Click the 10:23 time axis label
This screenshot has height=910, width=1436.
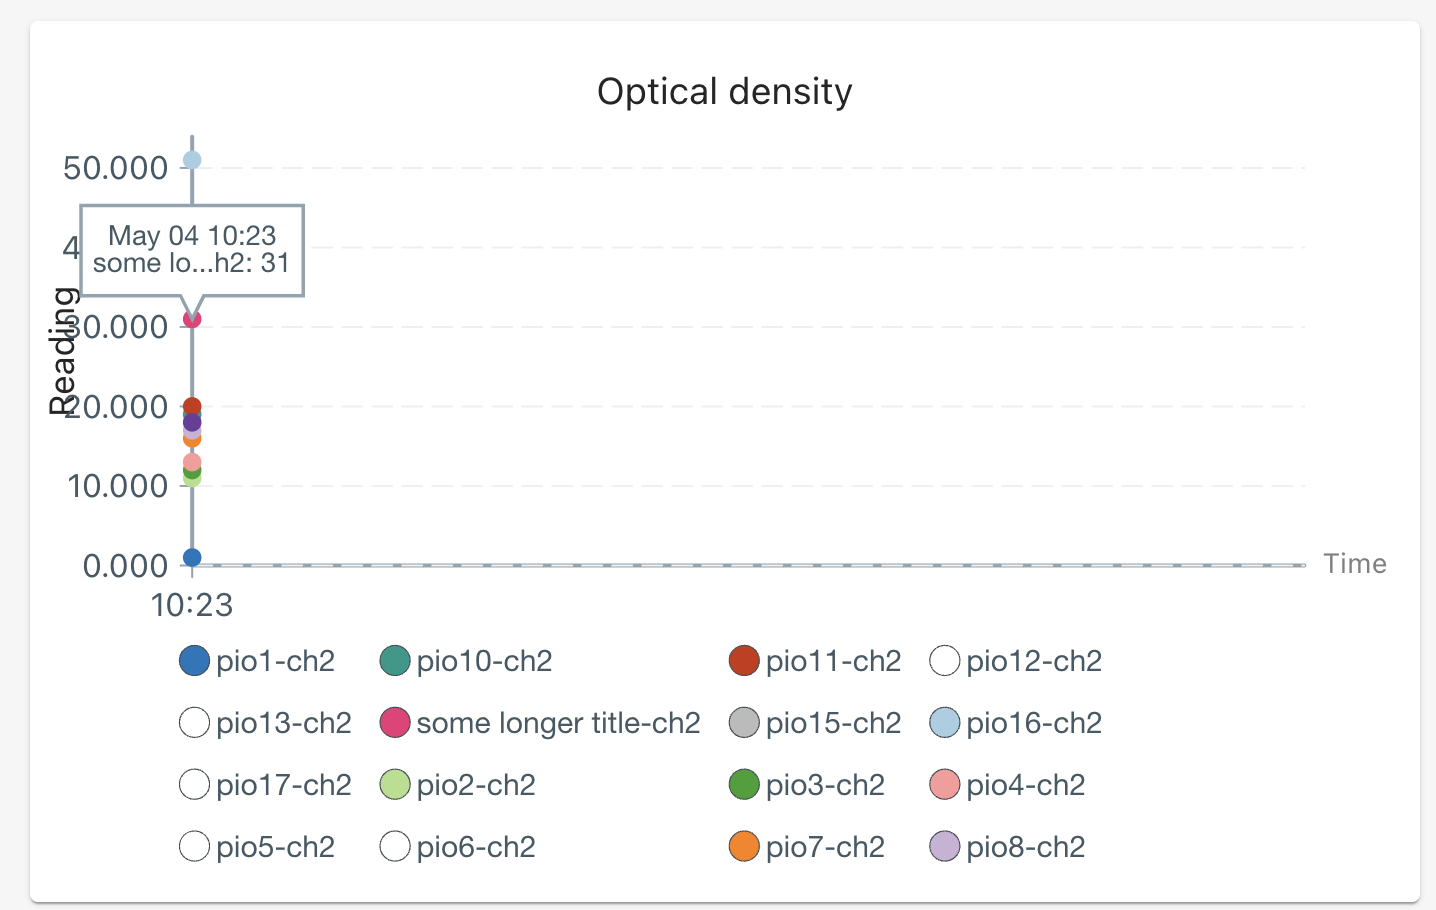[192, 605]
